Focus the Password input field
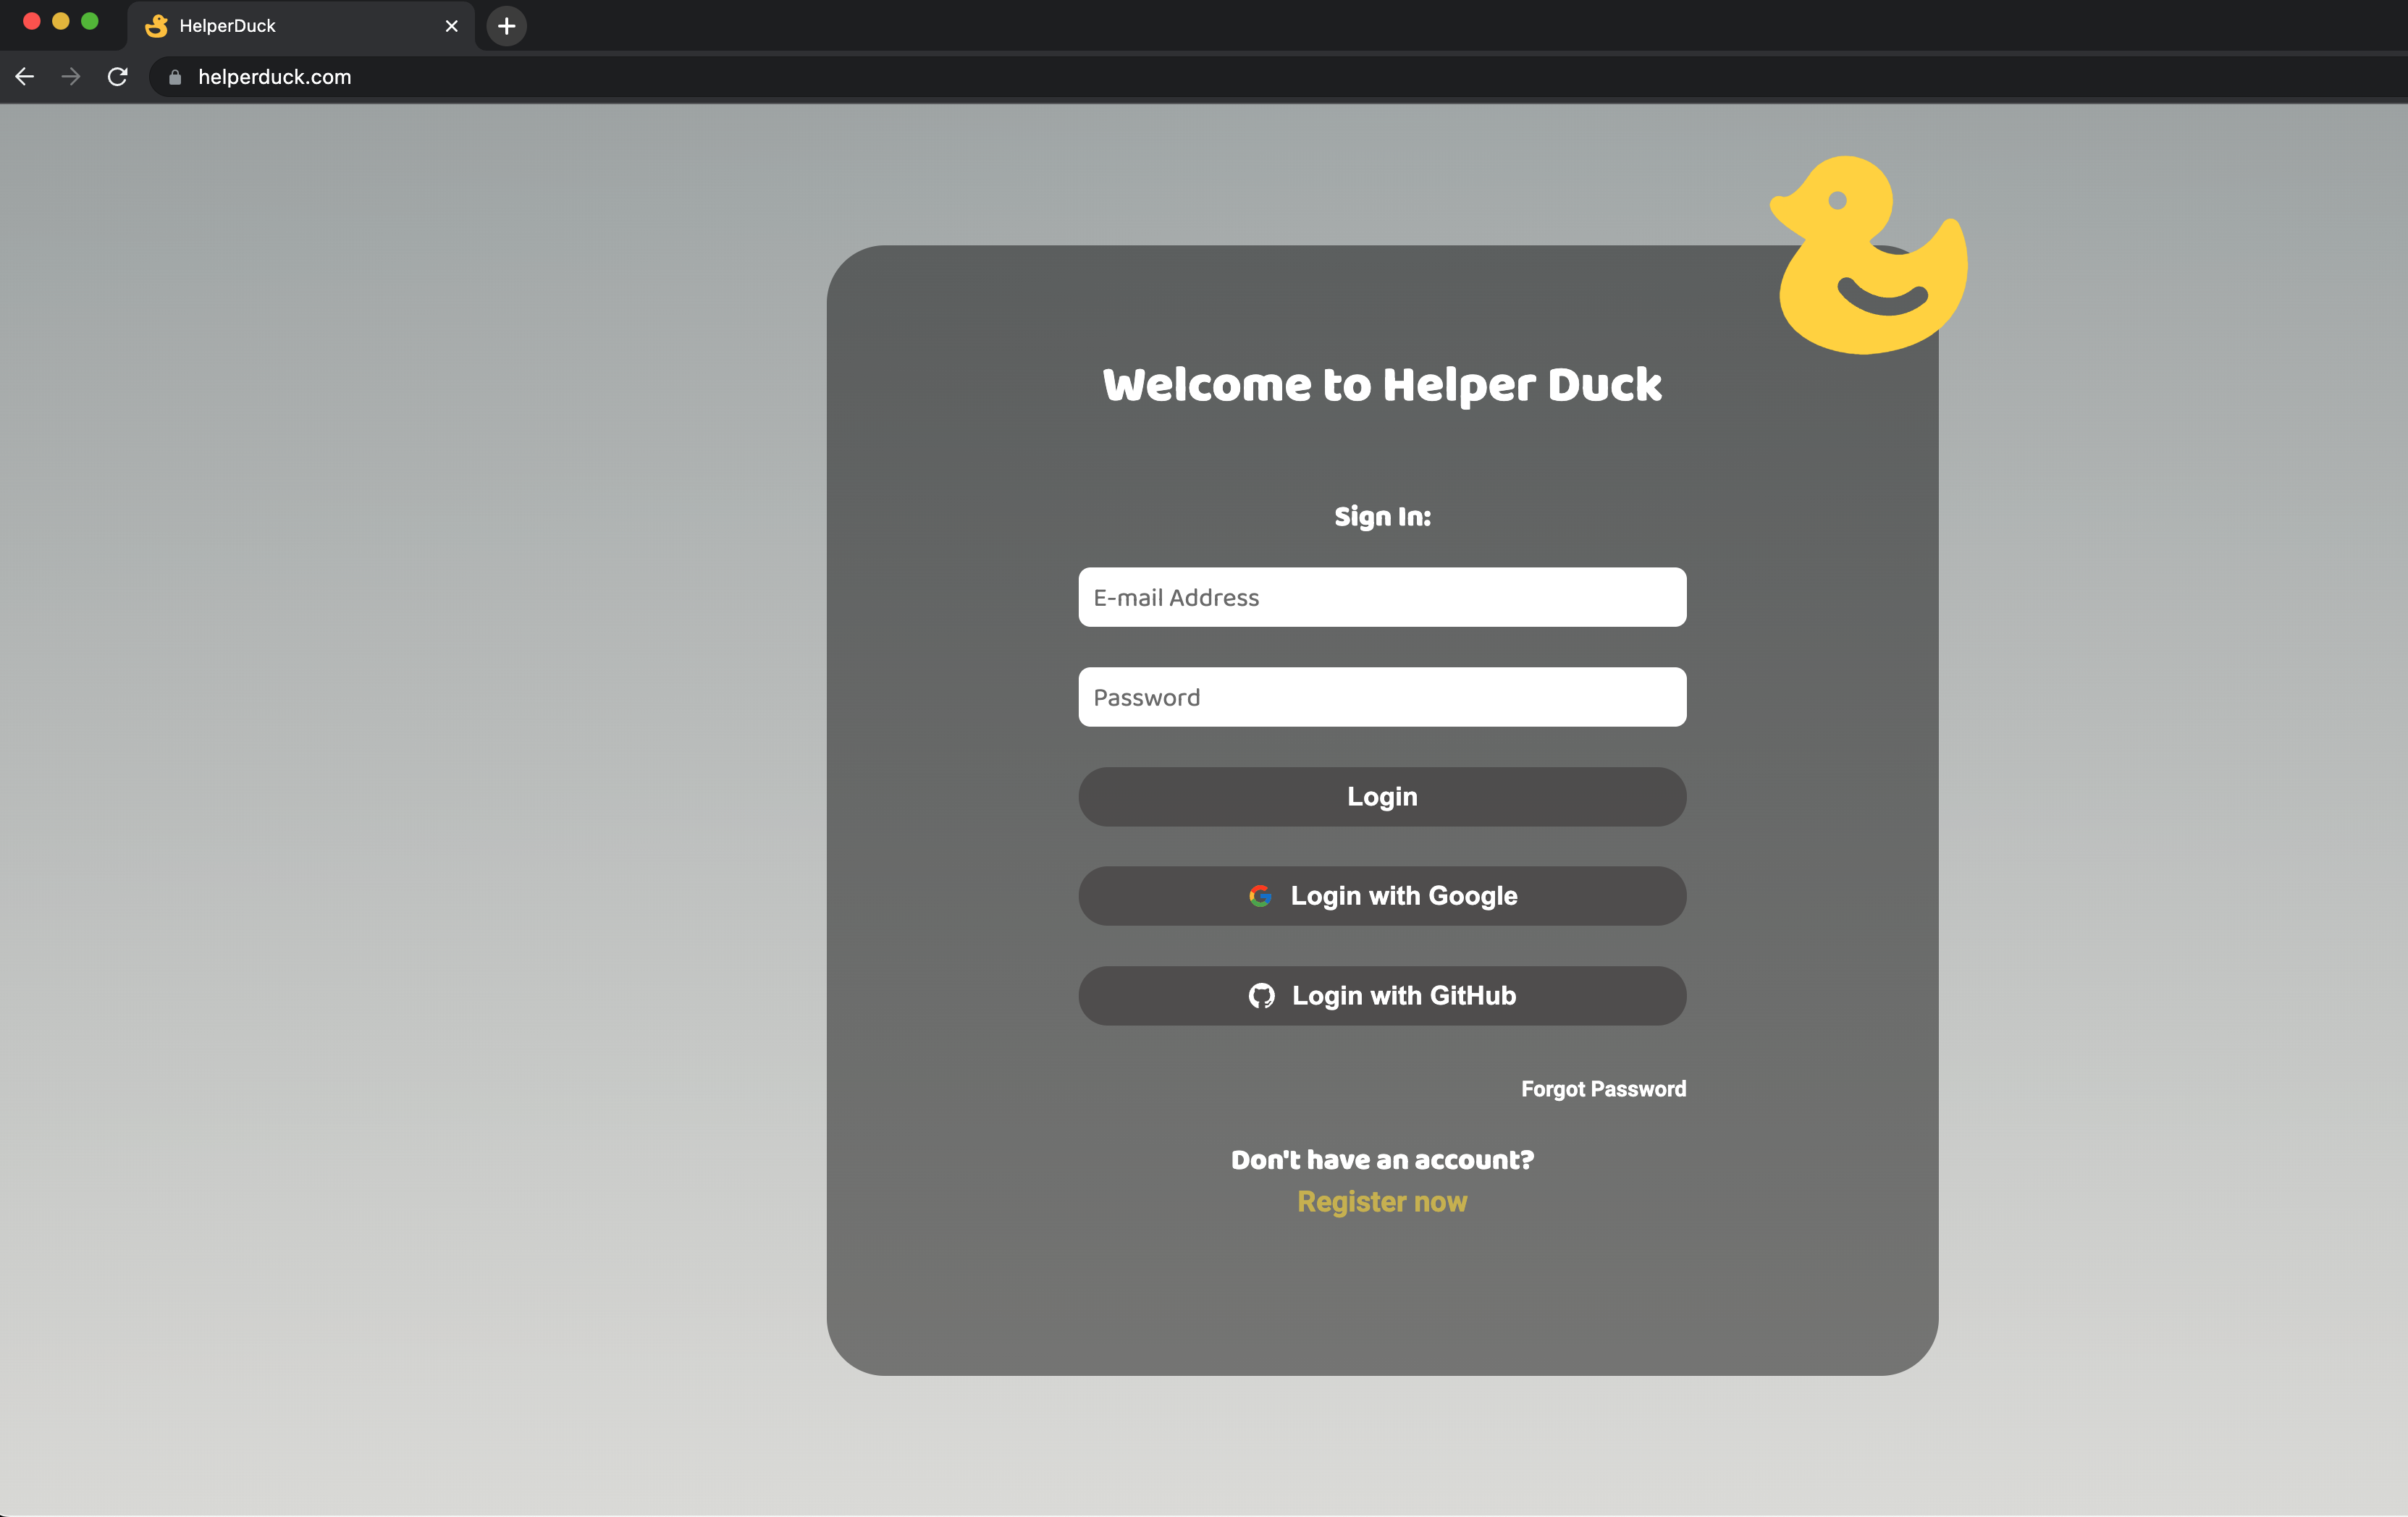Screen dimensions: 2408x1517 point(1382,698)
